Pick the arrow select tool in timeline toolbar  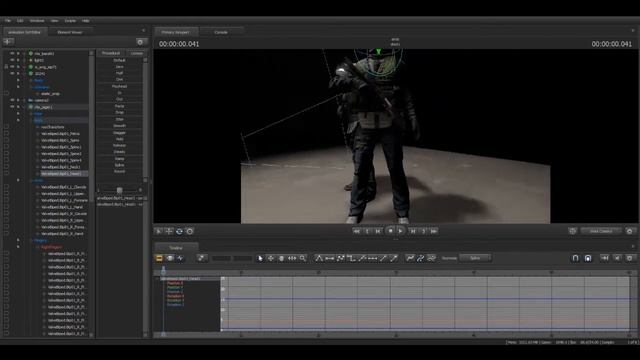tap(260, 258)
